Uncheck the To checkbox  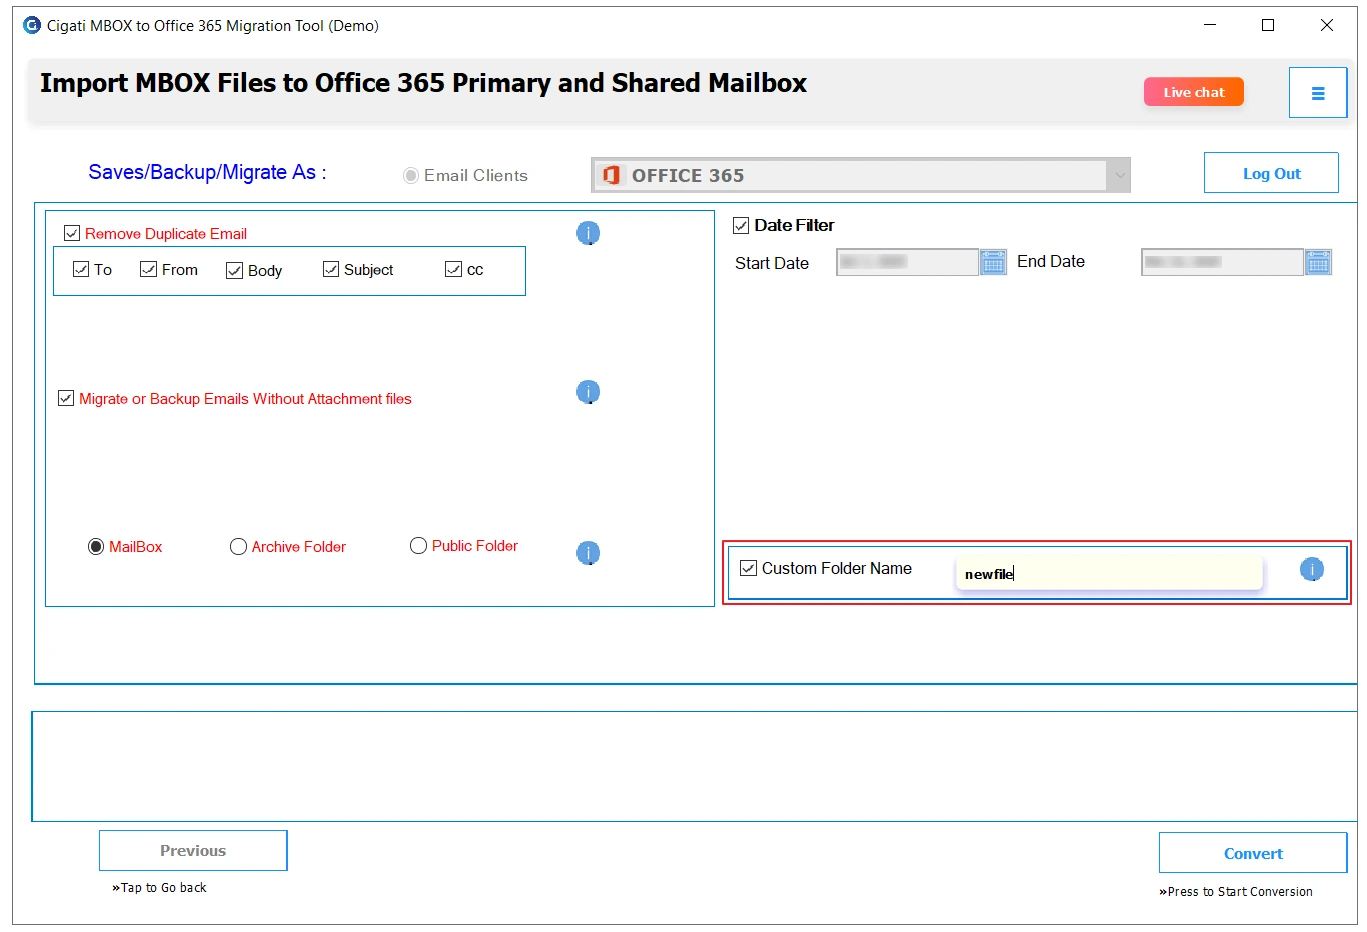click(81, 269)
